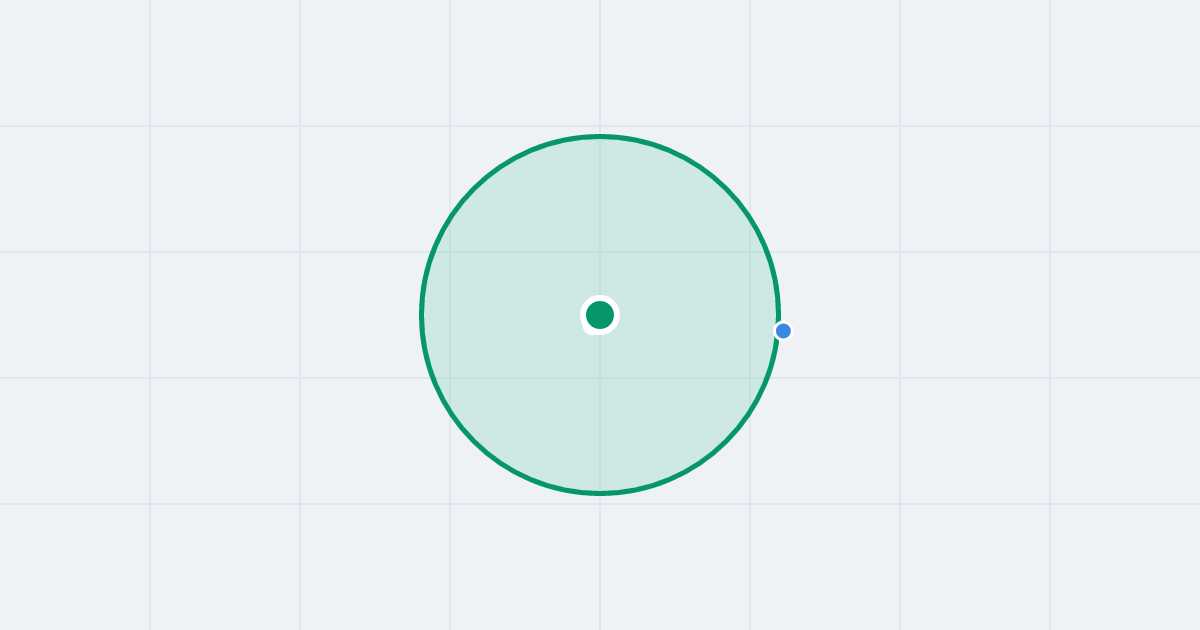Click grid intersection inside circle, upper-left of center
The height and width of the screenshot is (630, 1200).
tap(450, 252)
